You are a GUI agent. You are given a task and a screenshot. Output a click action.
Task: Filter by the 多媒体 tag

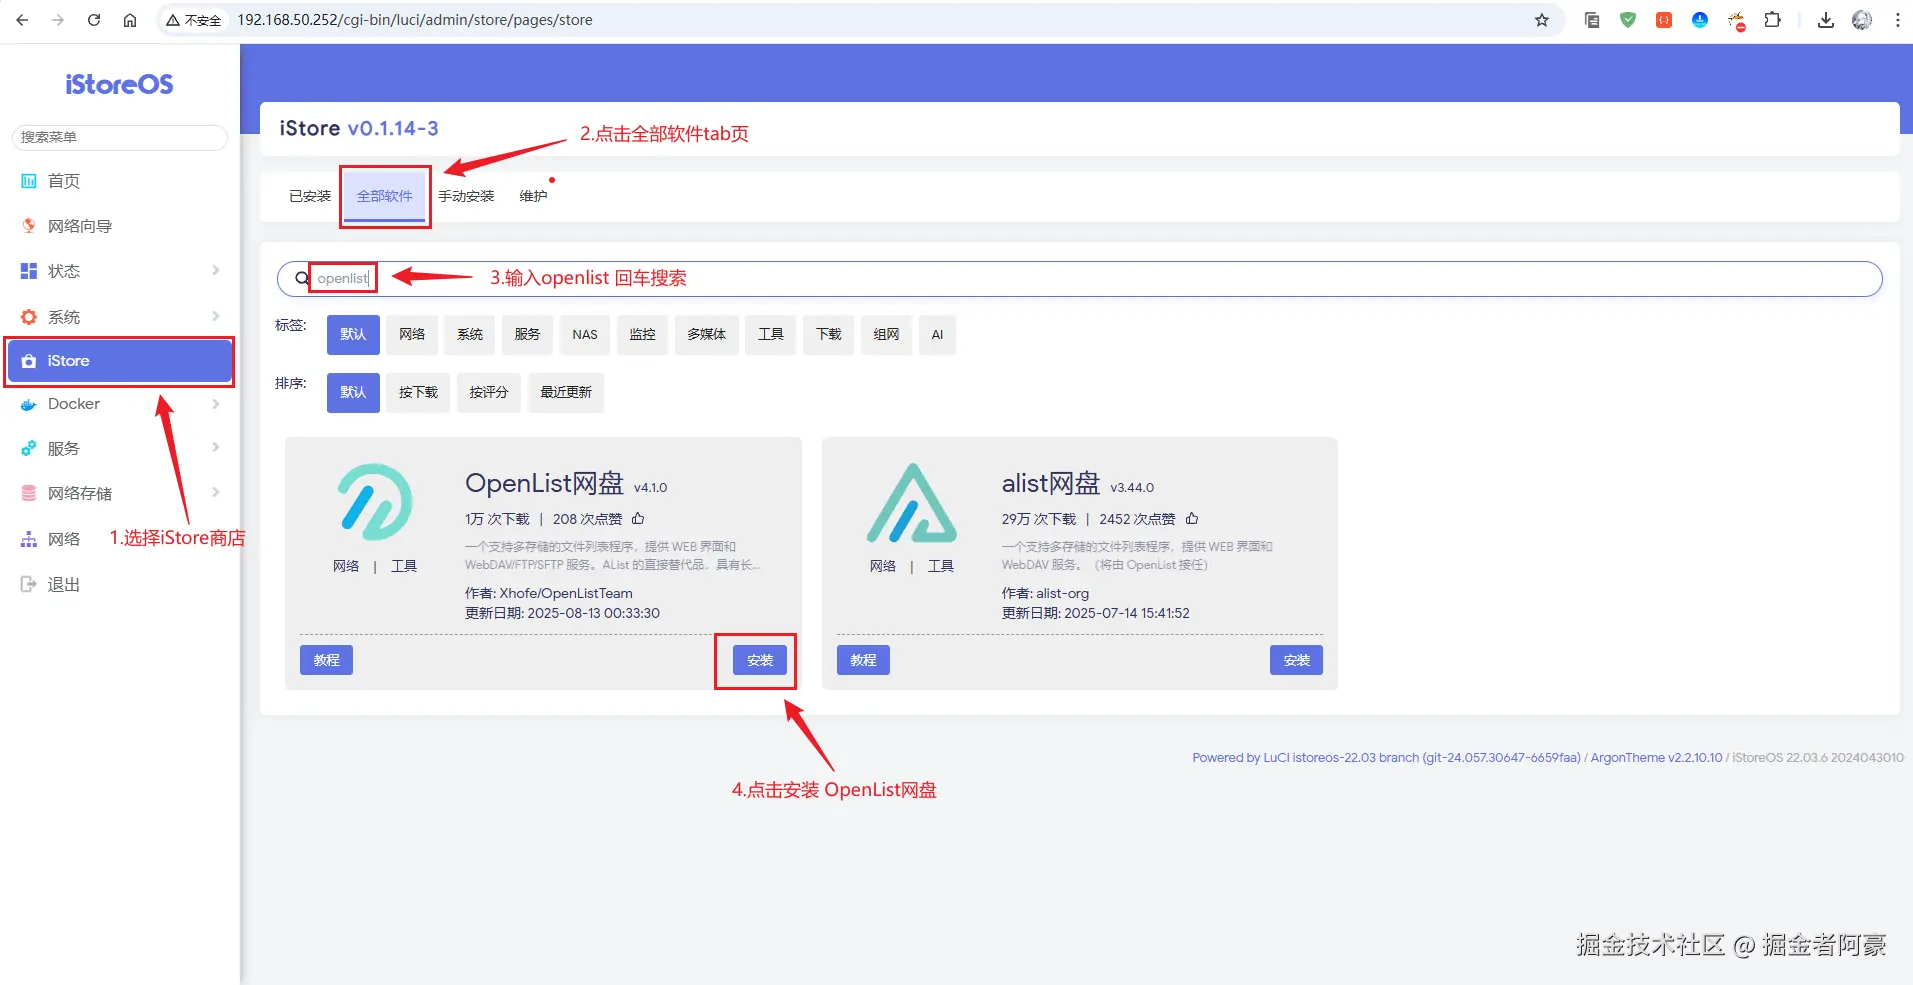pyautogui.click(x=707, y=335)
